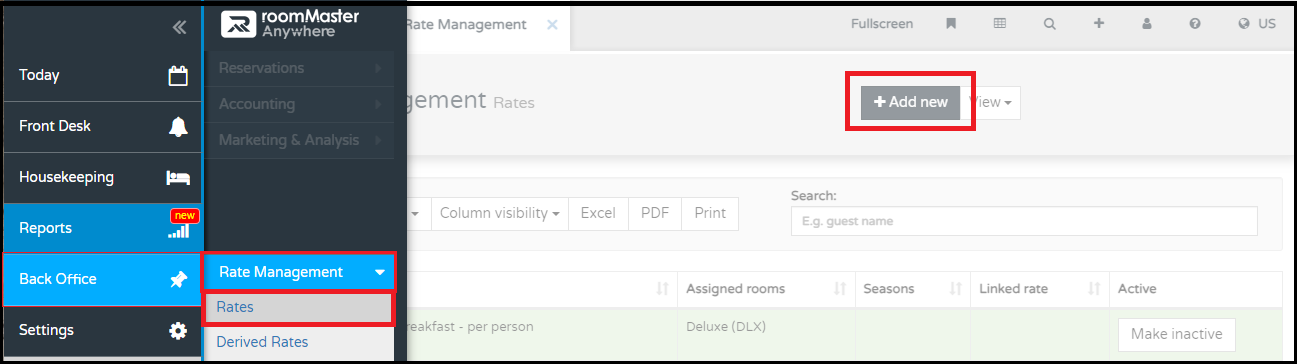Open Back Office in the sidebar
The image size is (1297, 364).
[x=101, y=279]
